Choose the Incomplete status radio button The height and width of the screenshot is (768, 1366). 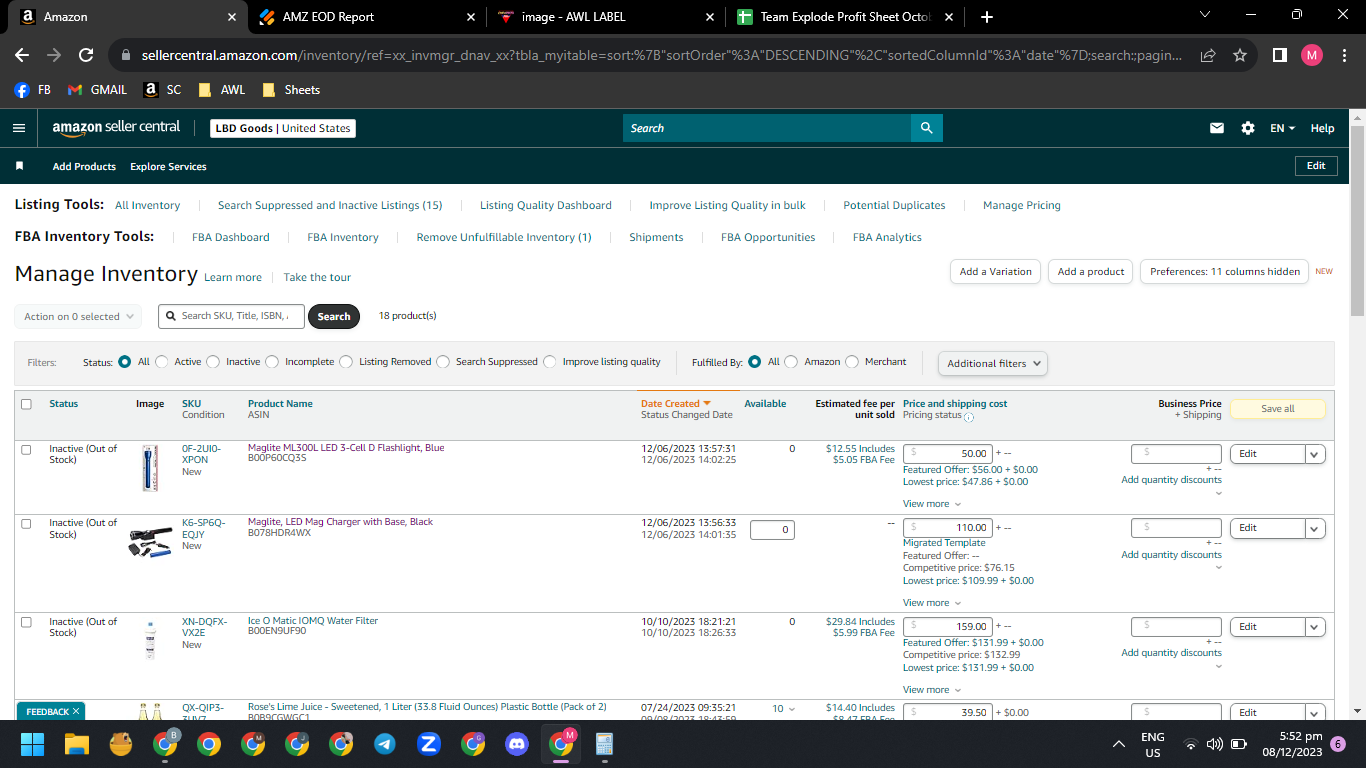[271, 362]
